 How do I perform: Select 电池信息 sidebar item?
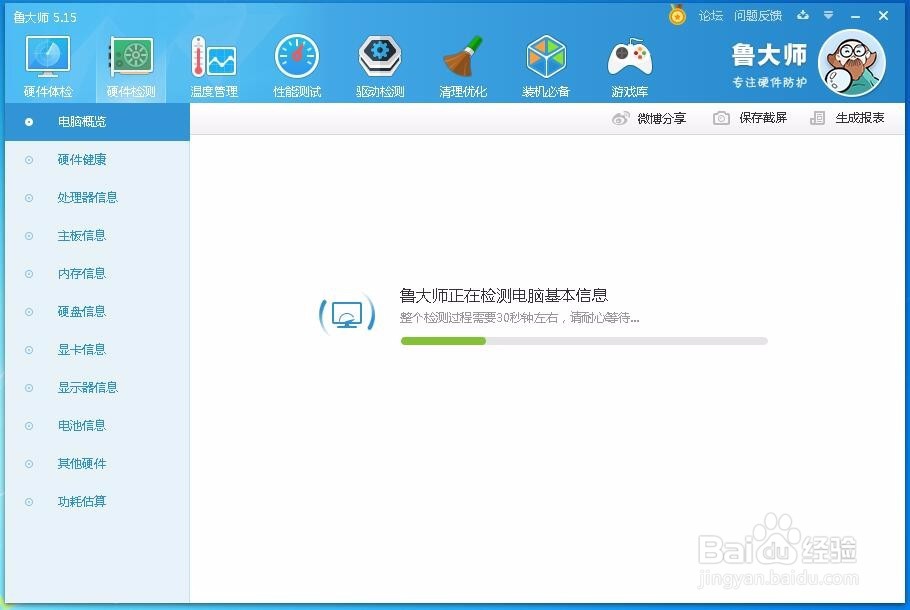click(97, 425)
